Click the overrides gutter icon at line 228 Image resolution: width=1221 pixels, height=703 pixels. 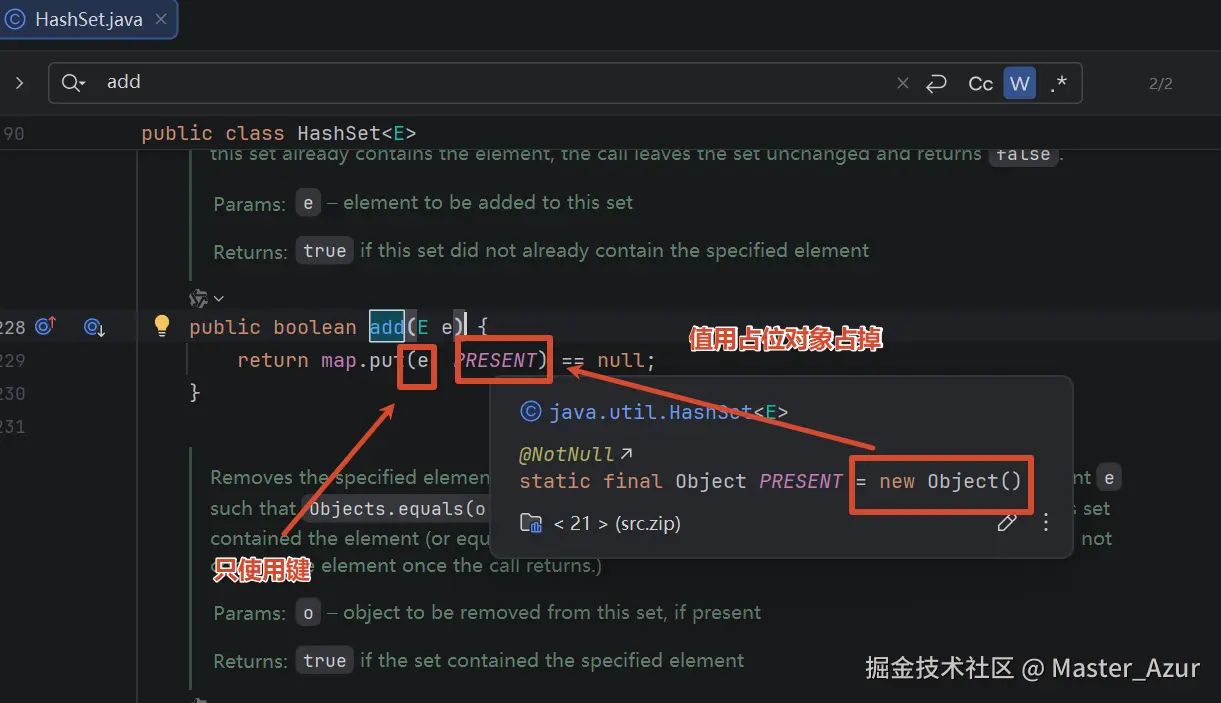pos(45,326)
